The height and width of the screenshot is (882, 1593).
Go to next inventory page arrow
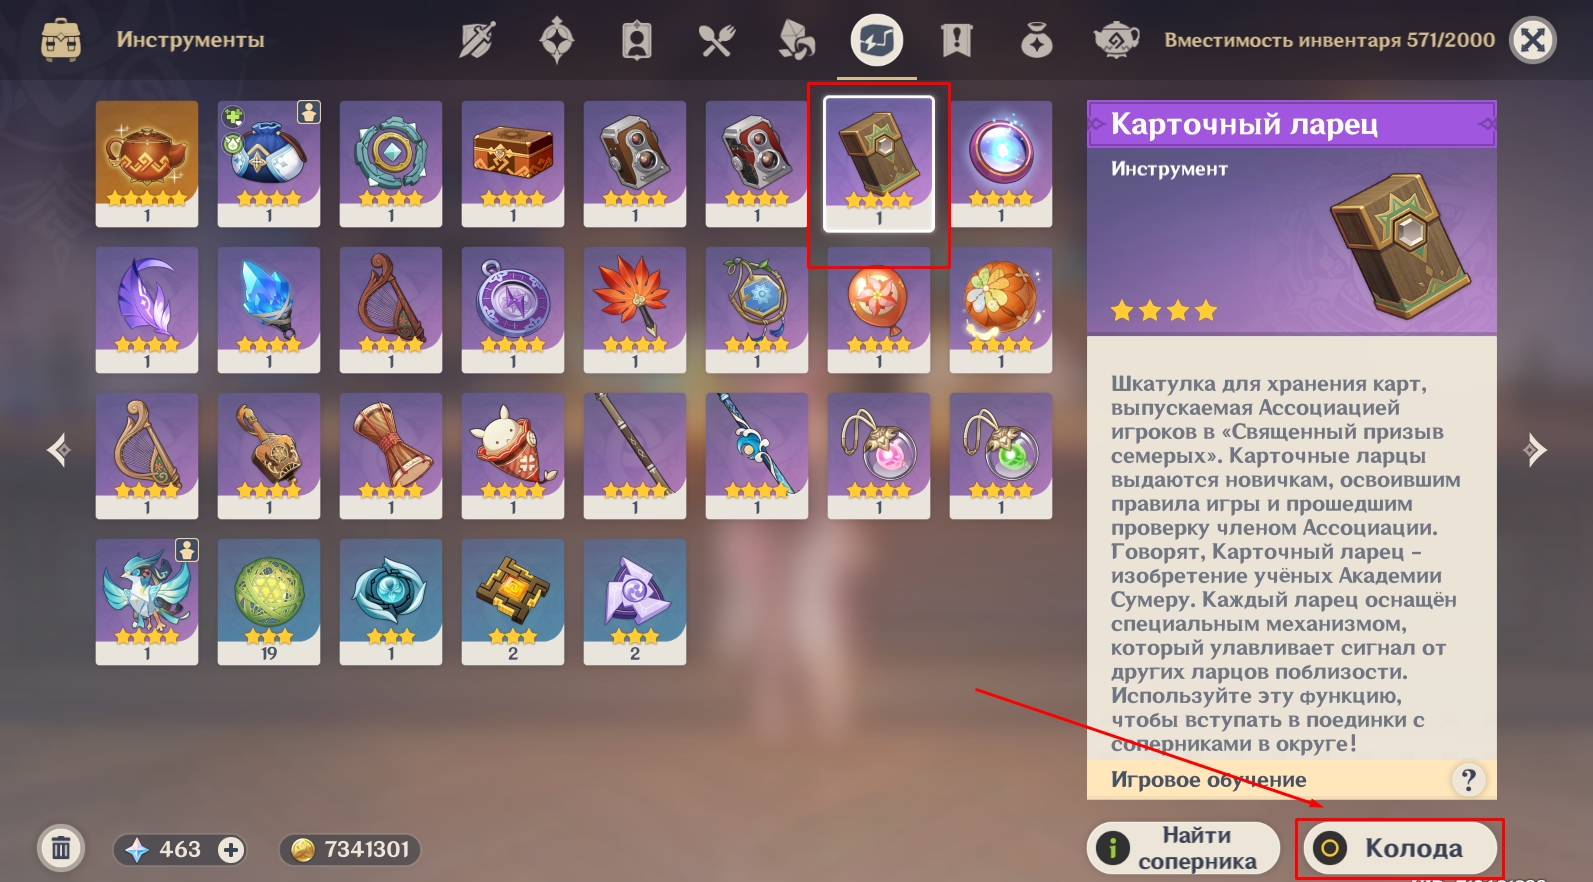1535,450
